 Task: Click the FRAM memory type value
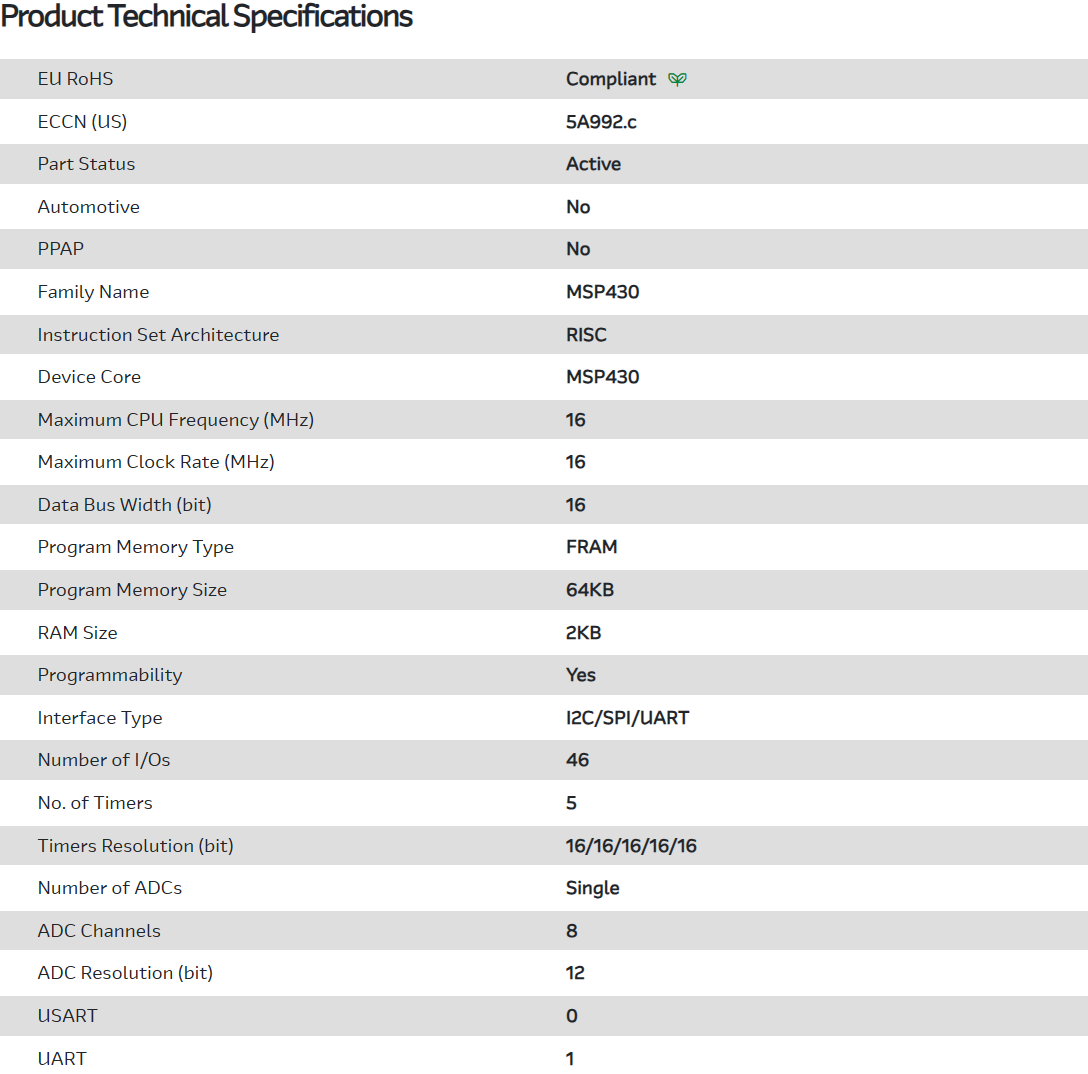point(591,547)
